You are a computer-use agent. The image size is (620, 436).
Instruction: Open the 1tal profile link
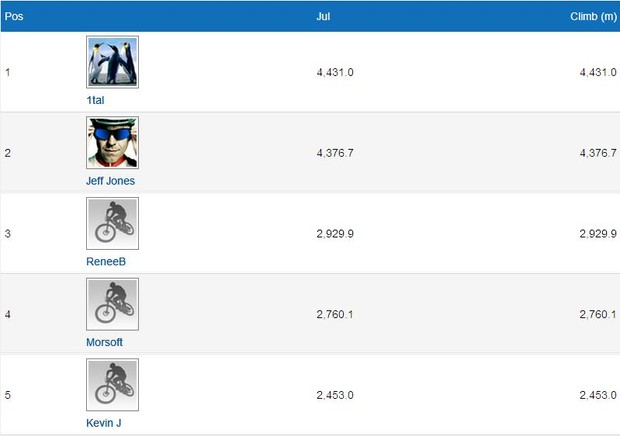(x=95, y=100)
